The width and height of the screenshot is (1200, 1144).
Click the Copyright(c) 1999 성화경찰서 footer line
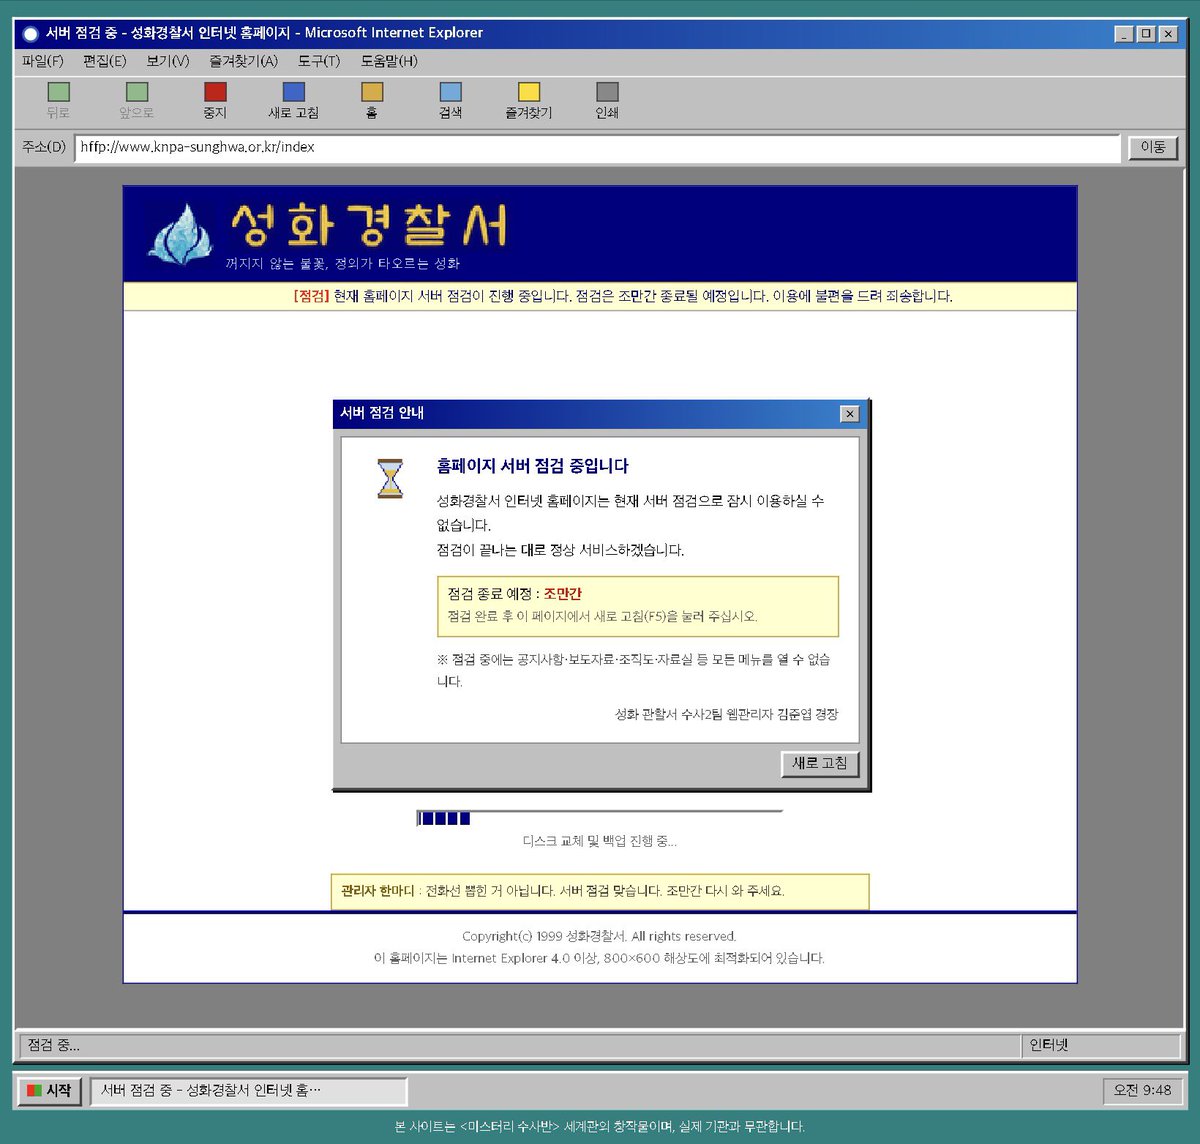click(x=599, y=936)
